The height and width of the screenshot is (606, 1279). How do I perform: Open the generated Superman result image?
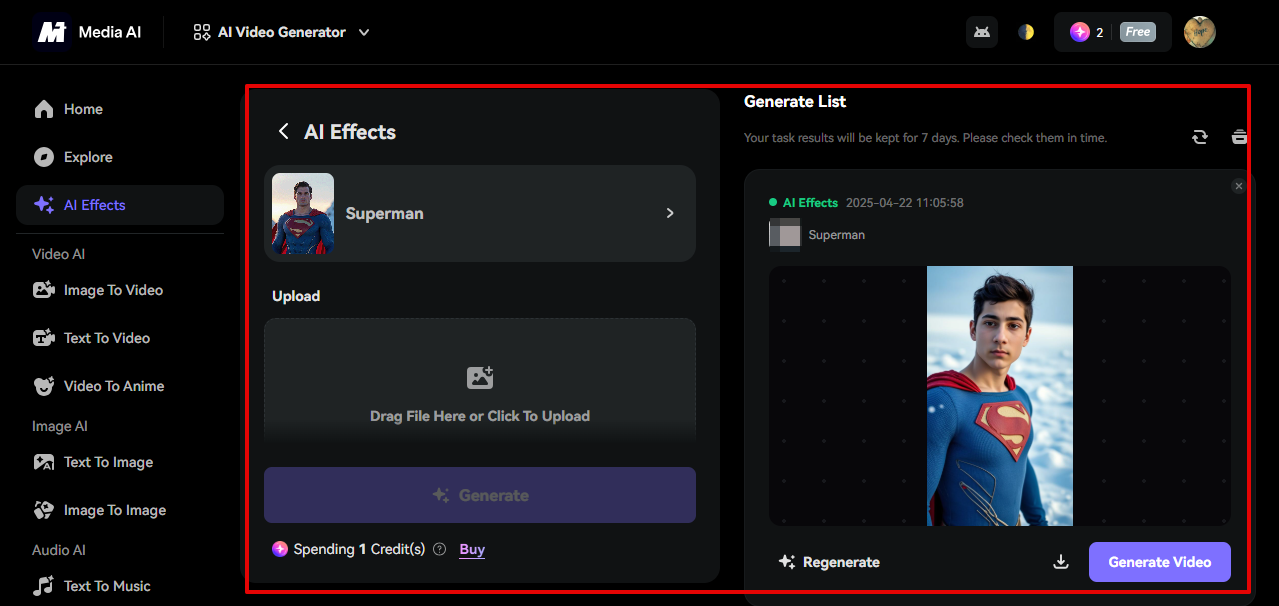pyautogui.click(x=1000, y=396)
